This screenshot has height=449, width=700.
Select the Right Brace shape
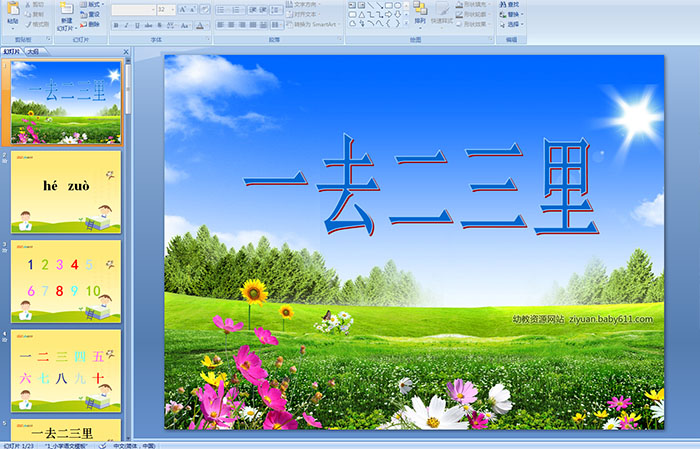click(397, 24)
